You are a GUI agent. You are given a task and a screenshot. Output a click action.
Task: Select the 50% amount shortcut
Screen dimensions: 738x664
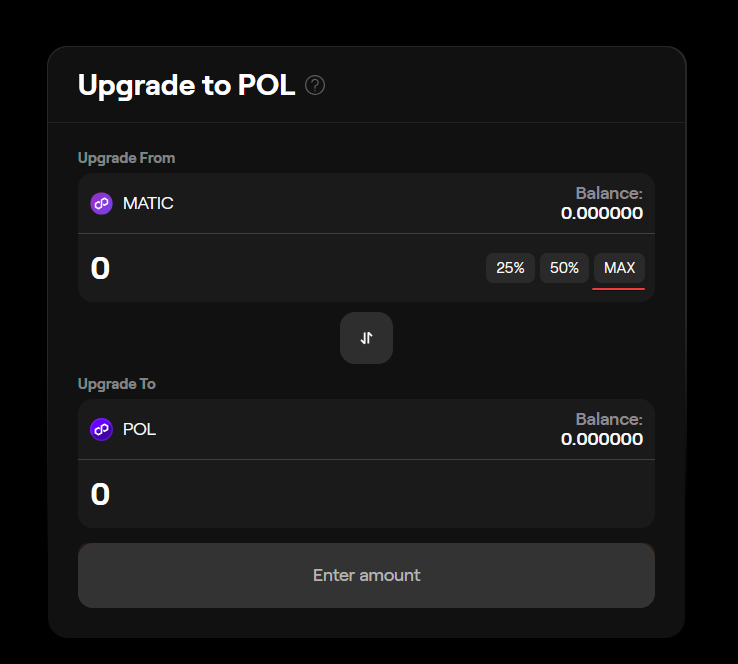(564, 268)
